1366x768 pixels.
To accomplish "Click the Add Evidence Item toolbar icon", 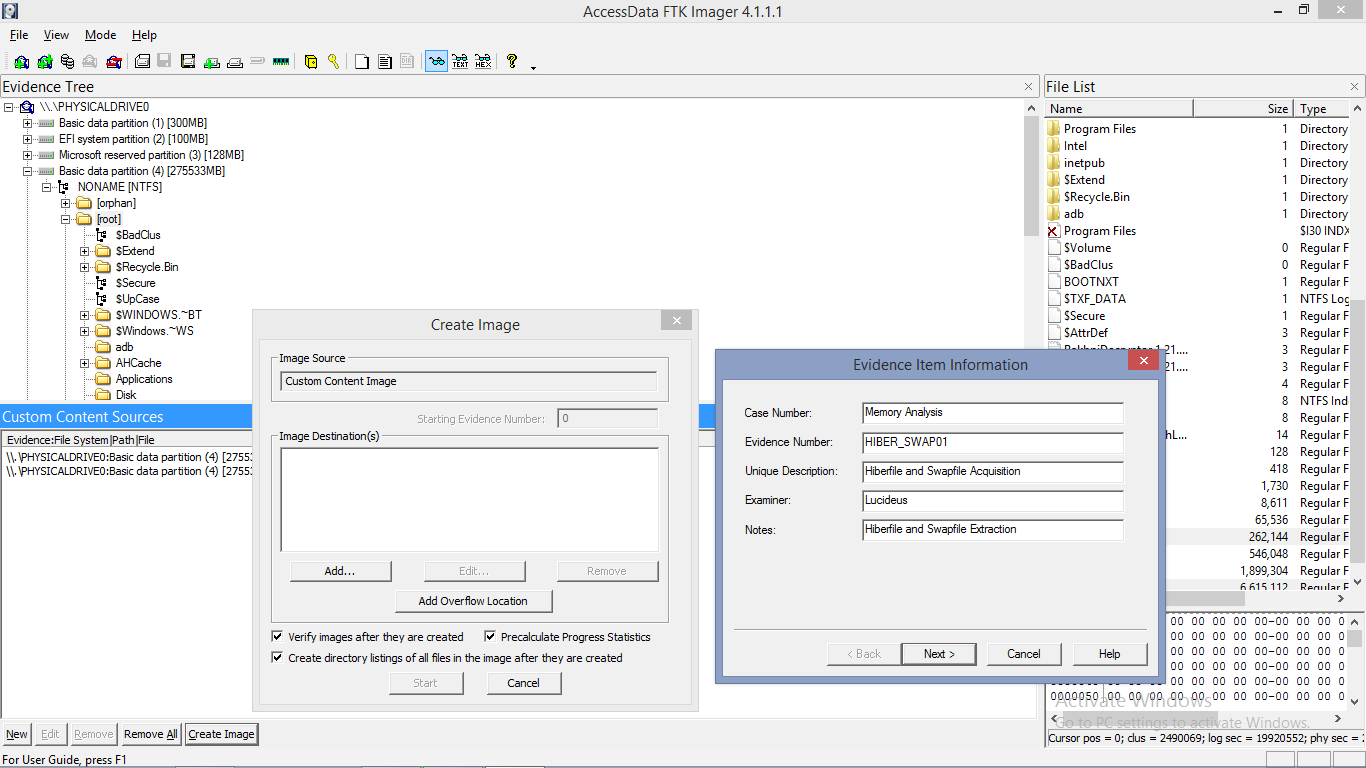I will [21, 61].
